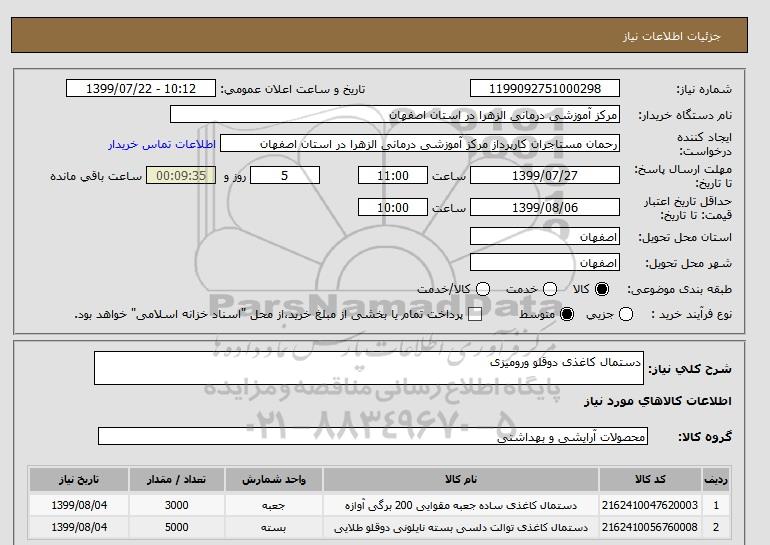
Task: Click need date 1399/08/04 in row 2
Action: tap(79, 527)
